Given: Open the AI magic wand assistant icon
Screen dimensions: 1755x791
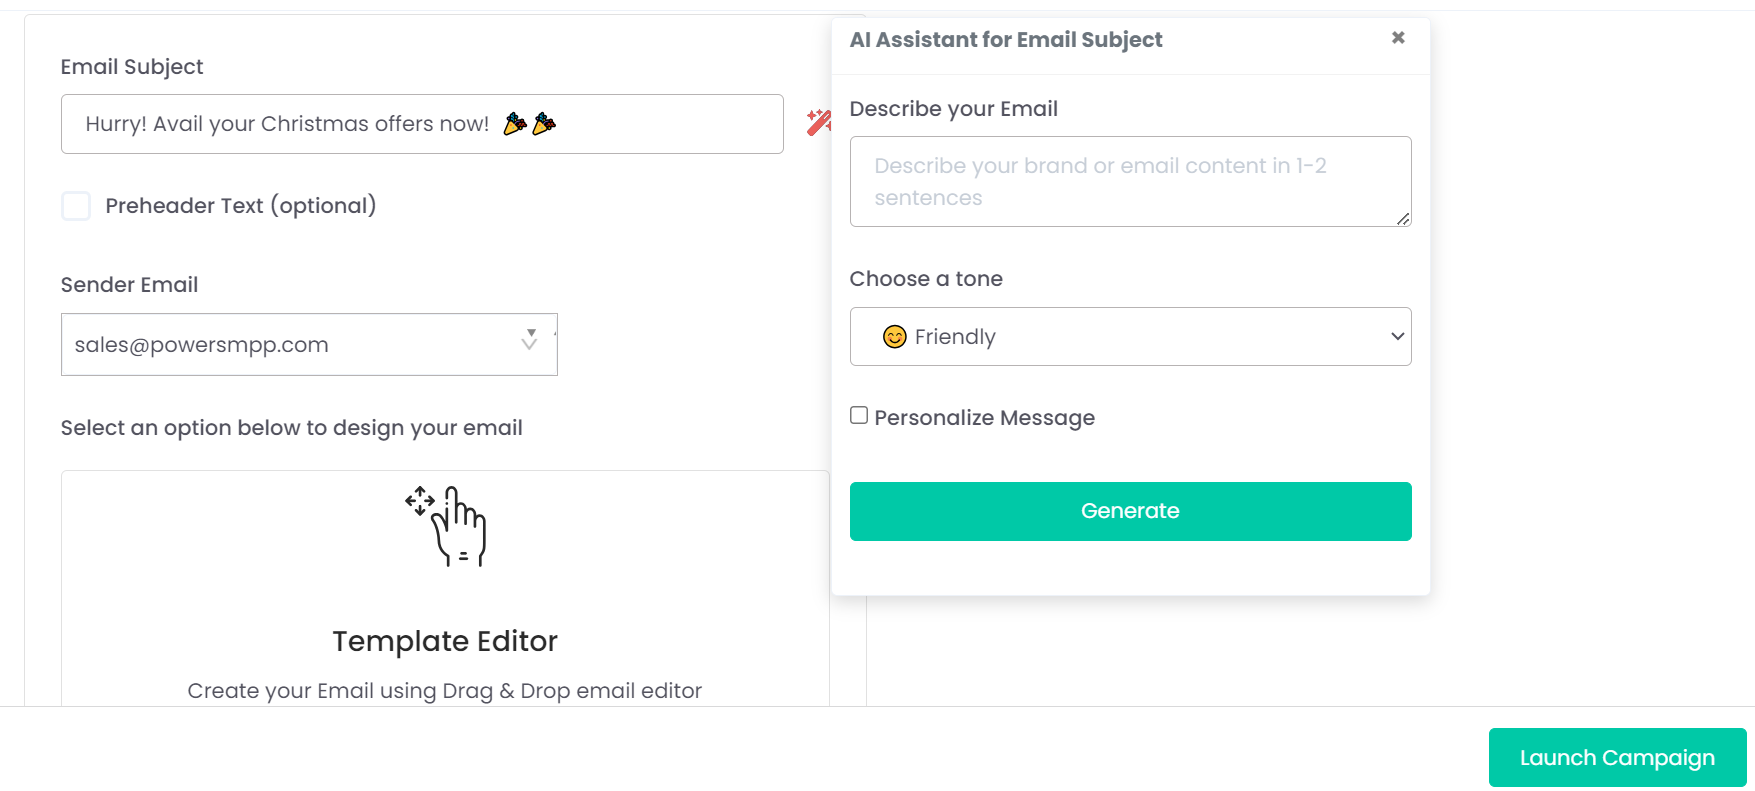Looking at the screenshot, I should 818,122.
